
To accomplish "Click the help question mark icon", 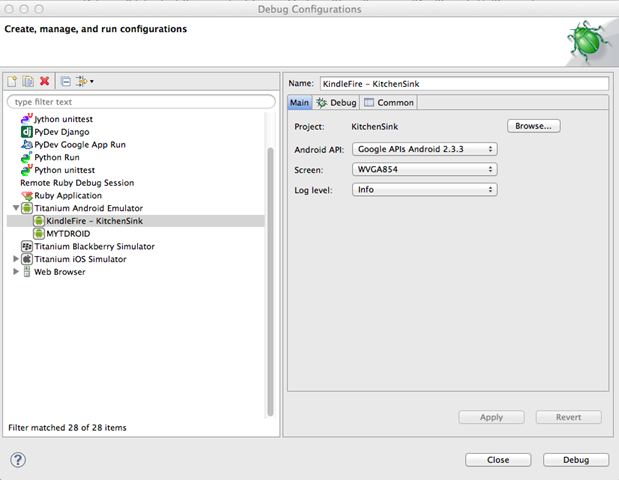I will pos(18,459).
